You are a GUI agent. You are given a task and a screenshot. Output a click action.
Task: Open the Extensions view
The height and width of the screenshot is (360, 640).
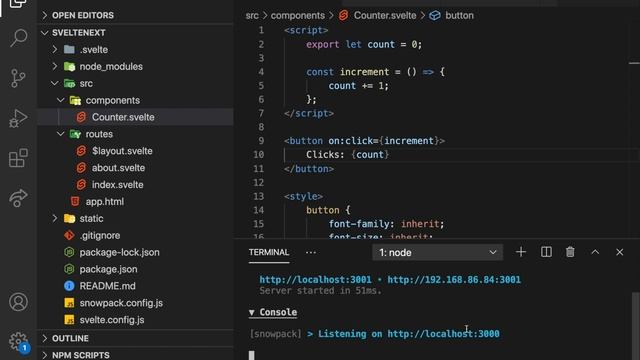click(18, 158)
